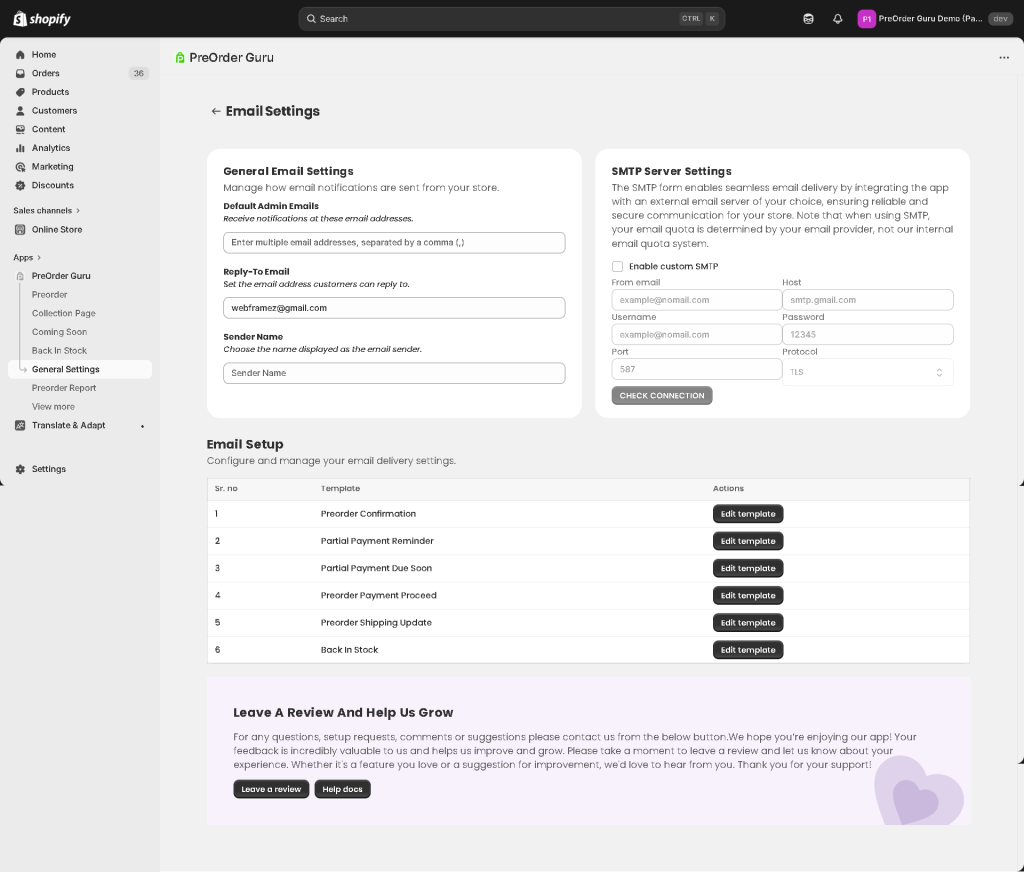Edit template for Preorder Confirmation

click(x=748, y=514)
